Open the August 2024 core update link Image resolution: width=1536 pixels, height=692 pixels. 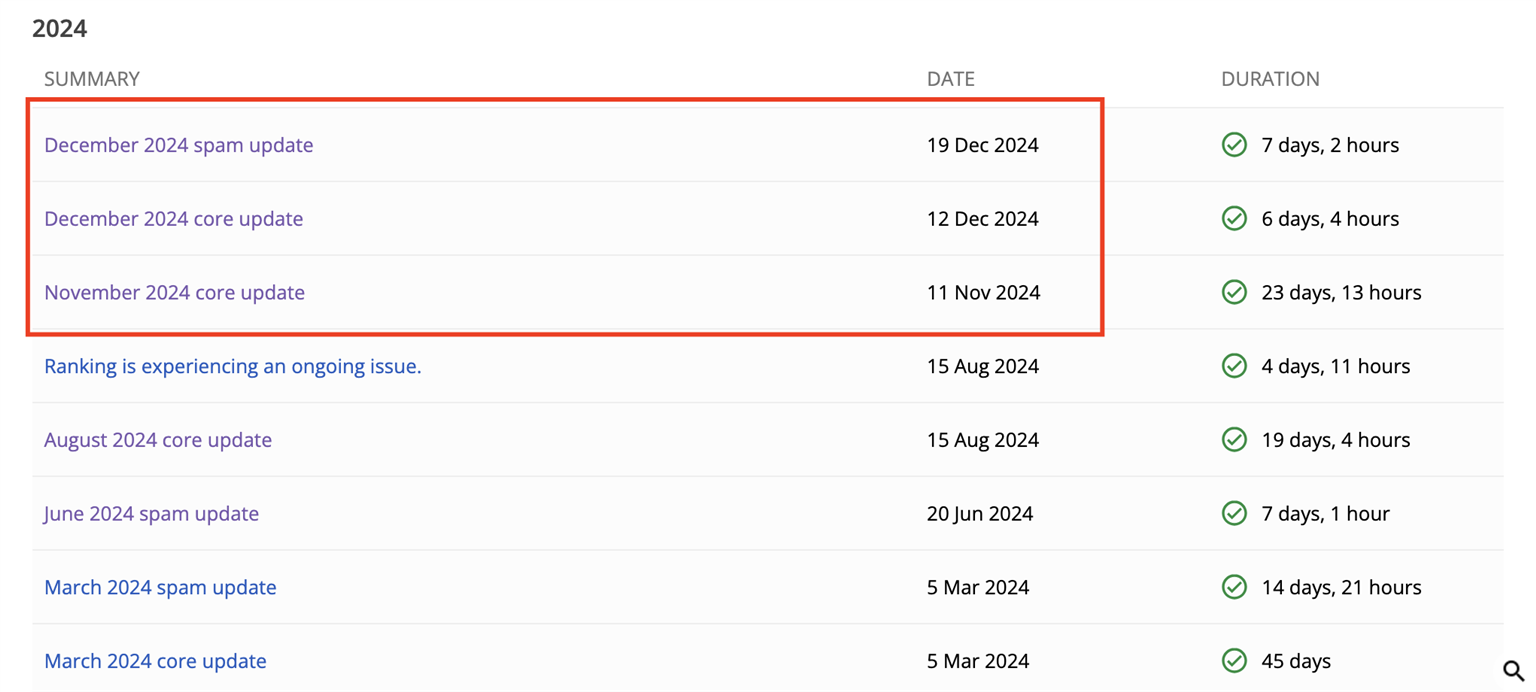(158, 440)
